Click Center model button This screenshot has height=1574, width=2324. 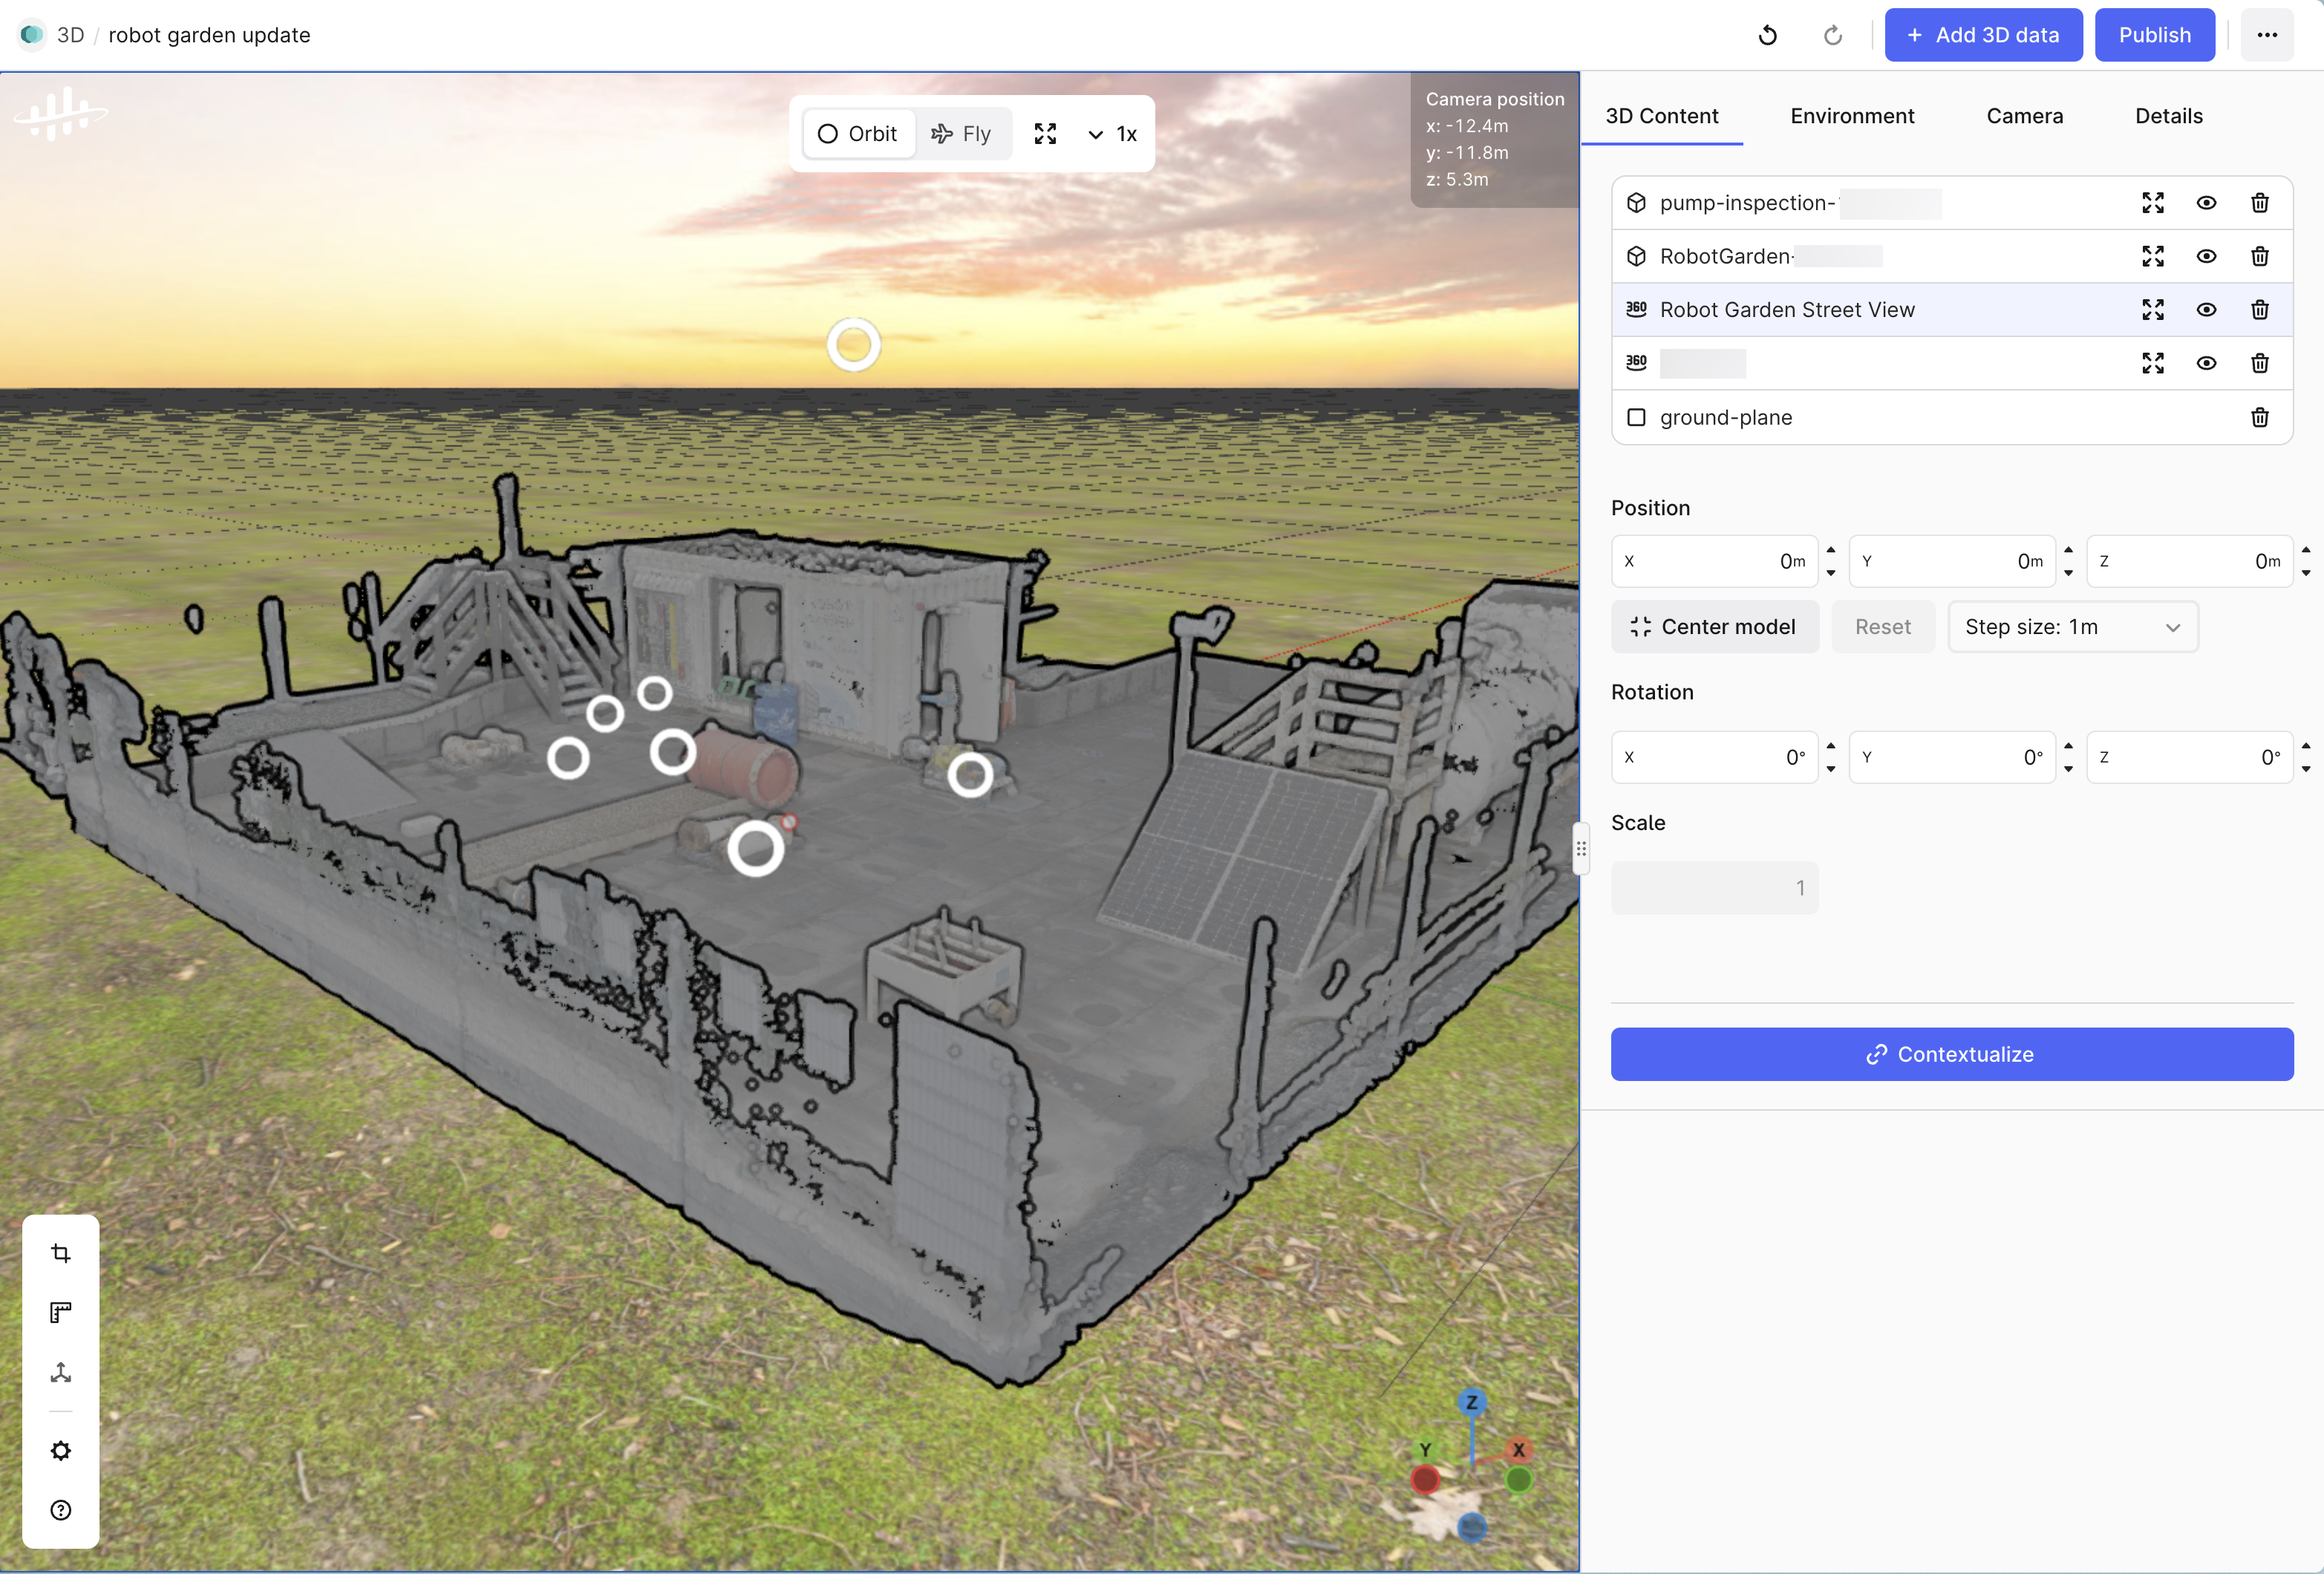[x=1714, y=627]
